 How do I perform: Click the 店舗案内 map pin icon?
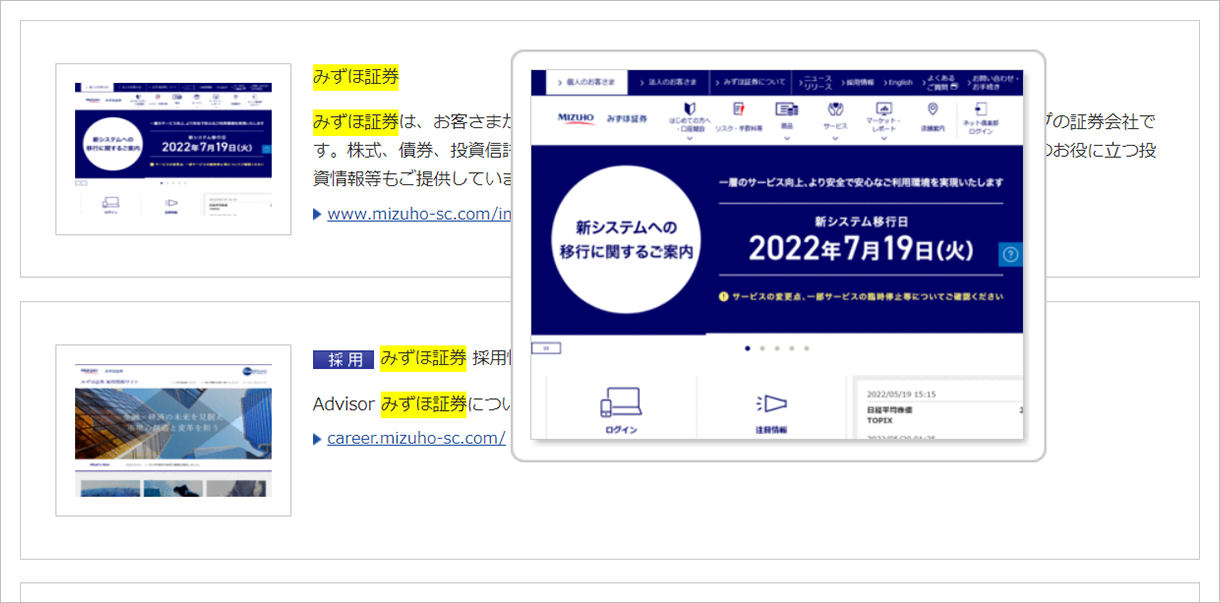[933, 109]
